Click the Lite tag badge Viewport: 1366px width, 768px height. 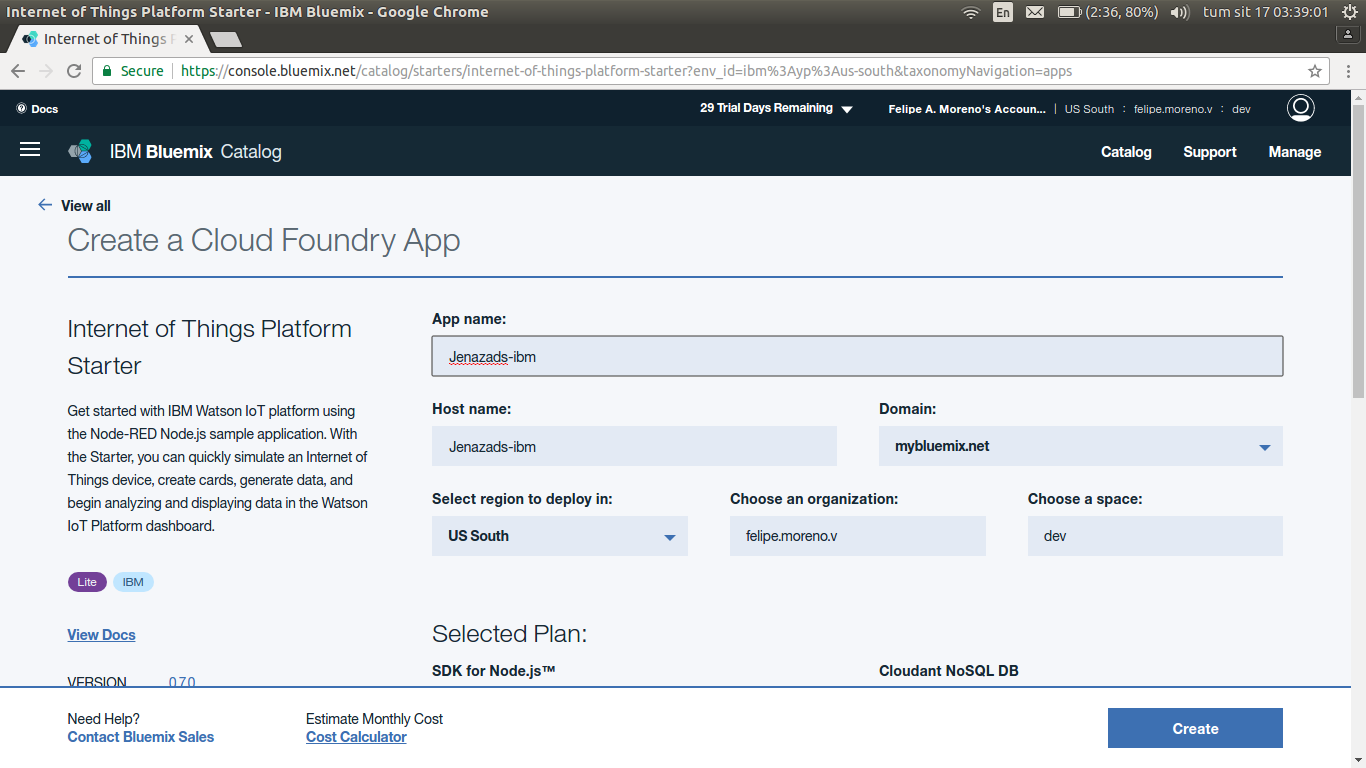(87, 582)
